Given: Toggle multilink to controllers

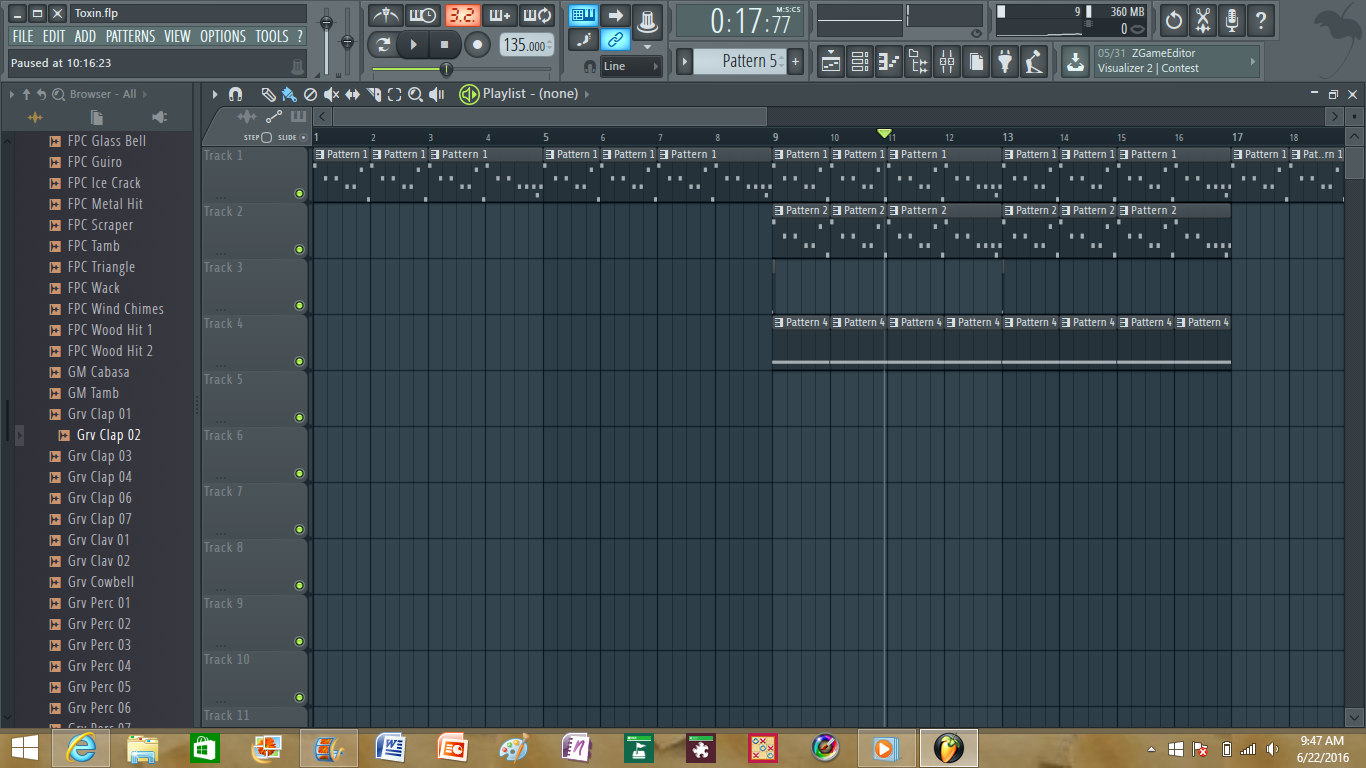Looking at the screenshot, I should coord(616,40).
